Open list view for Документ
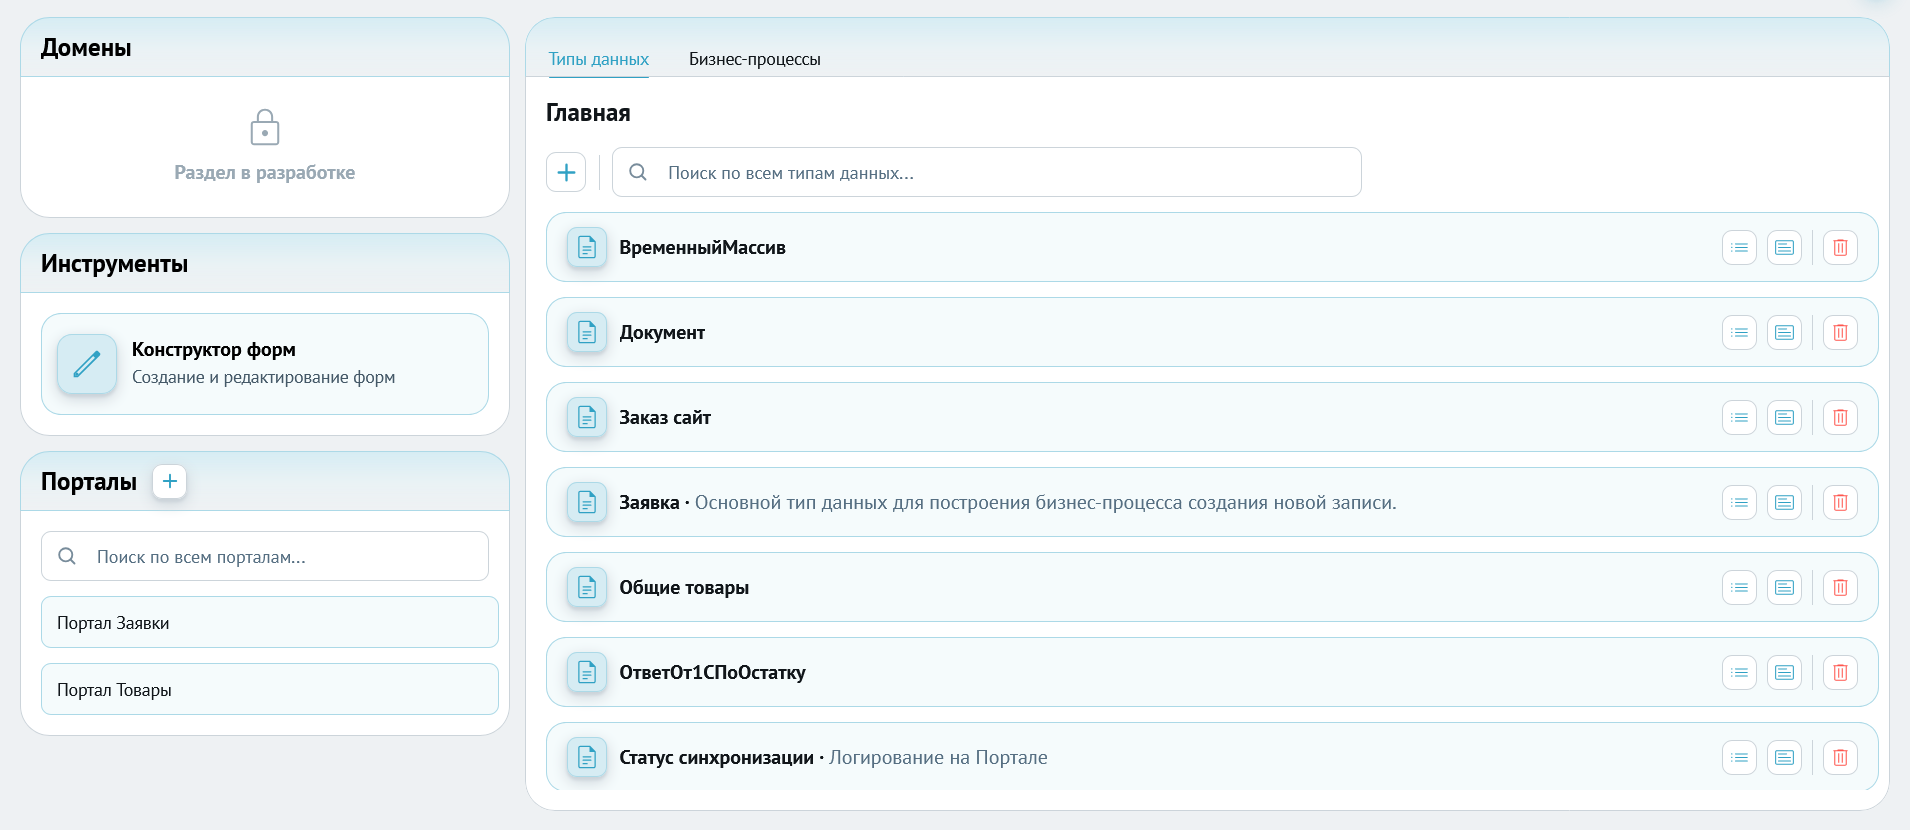The image size is (1910, 830). [1739, 332]
